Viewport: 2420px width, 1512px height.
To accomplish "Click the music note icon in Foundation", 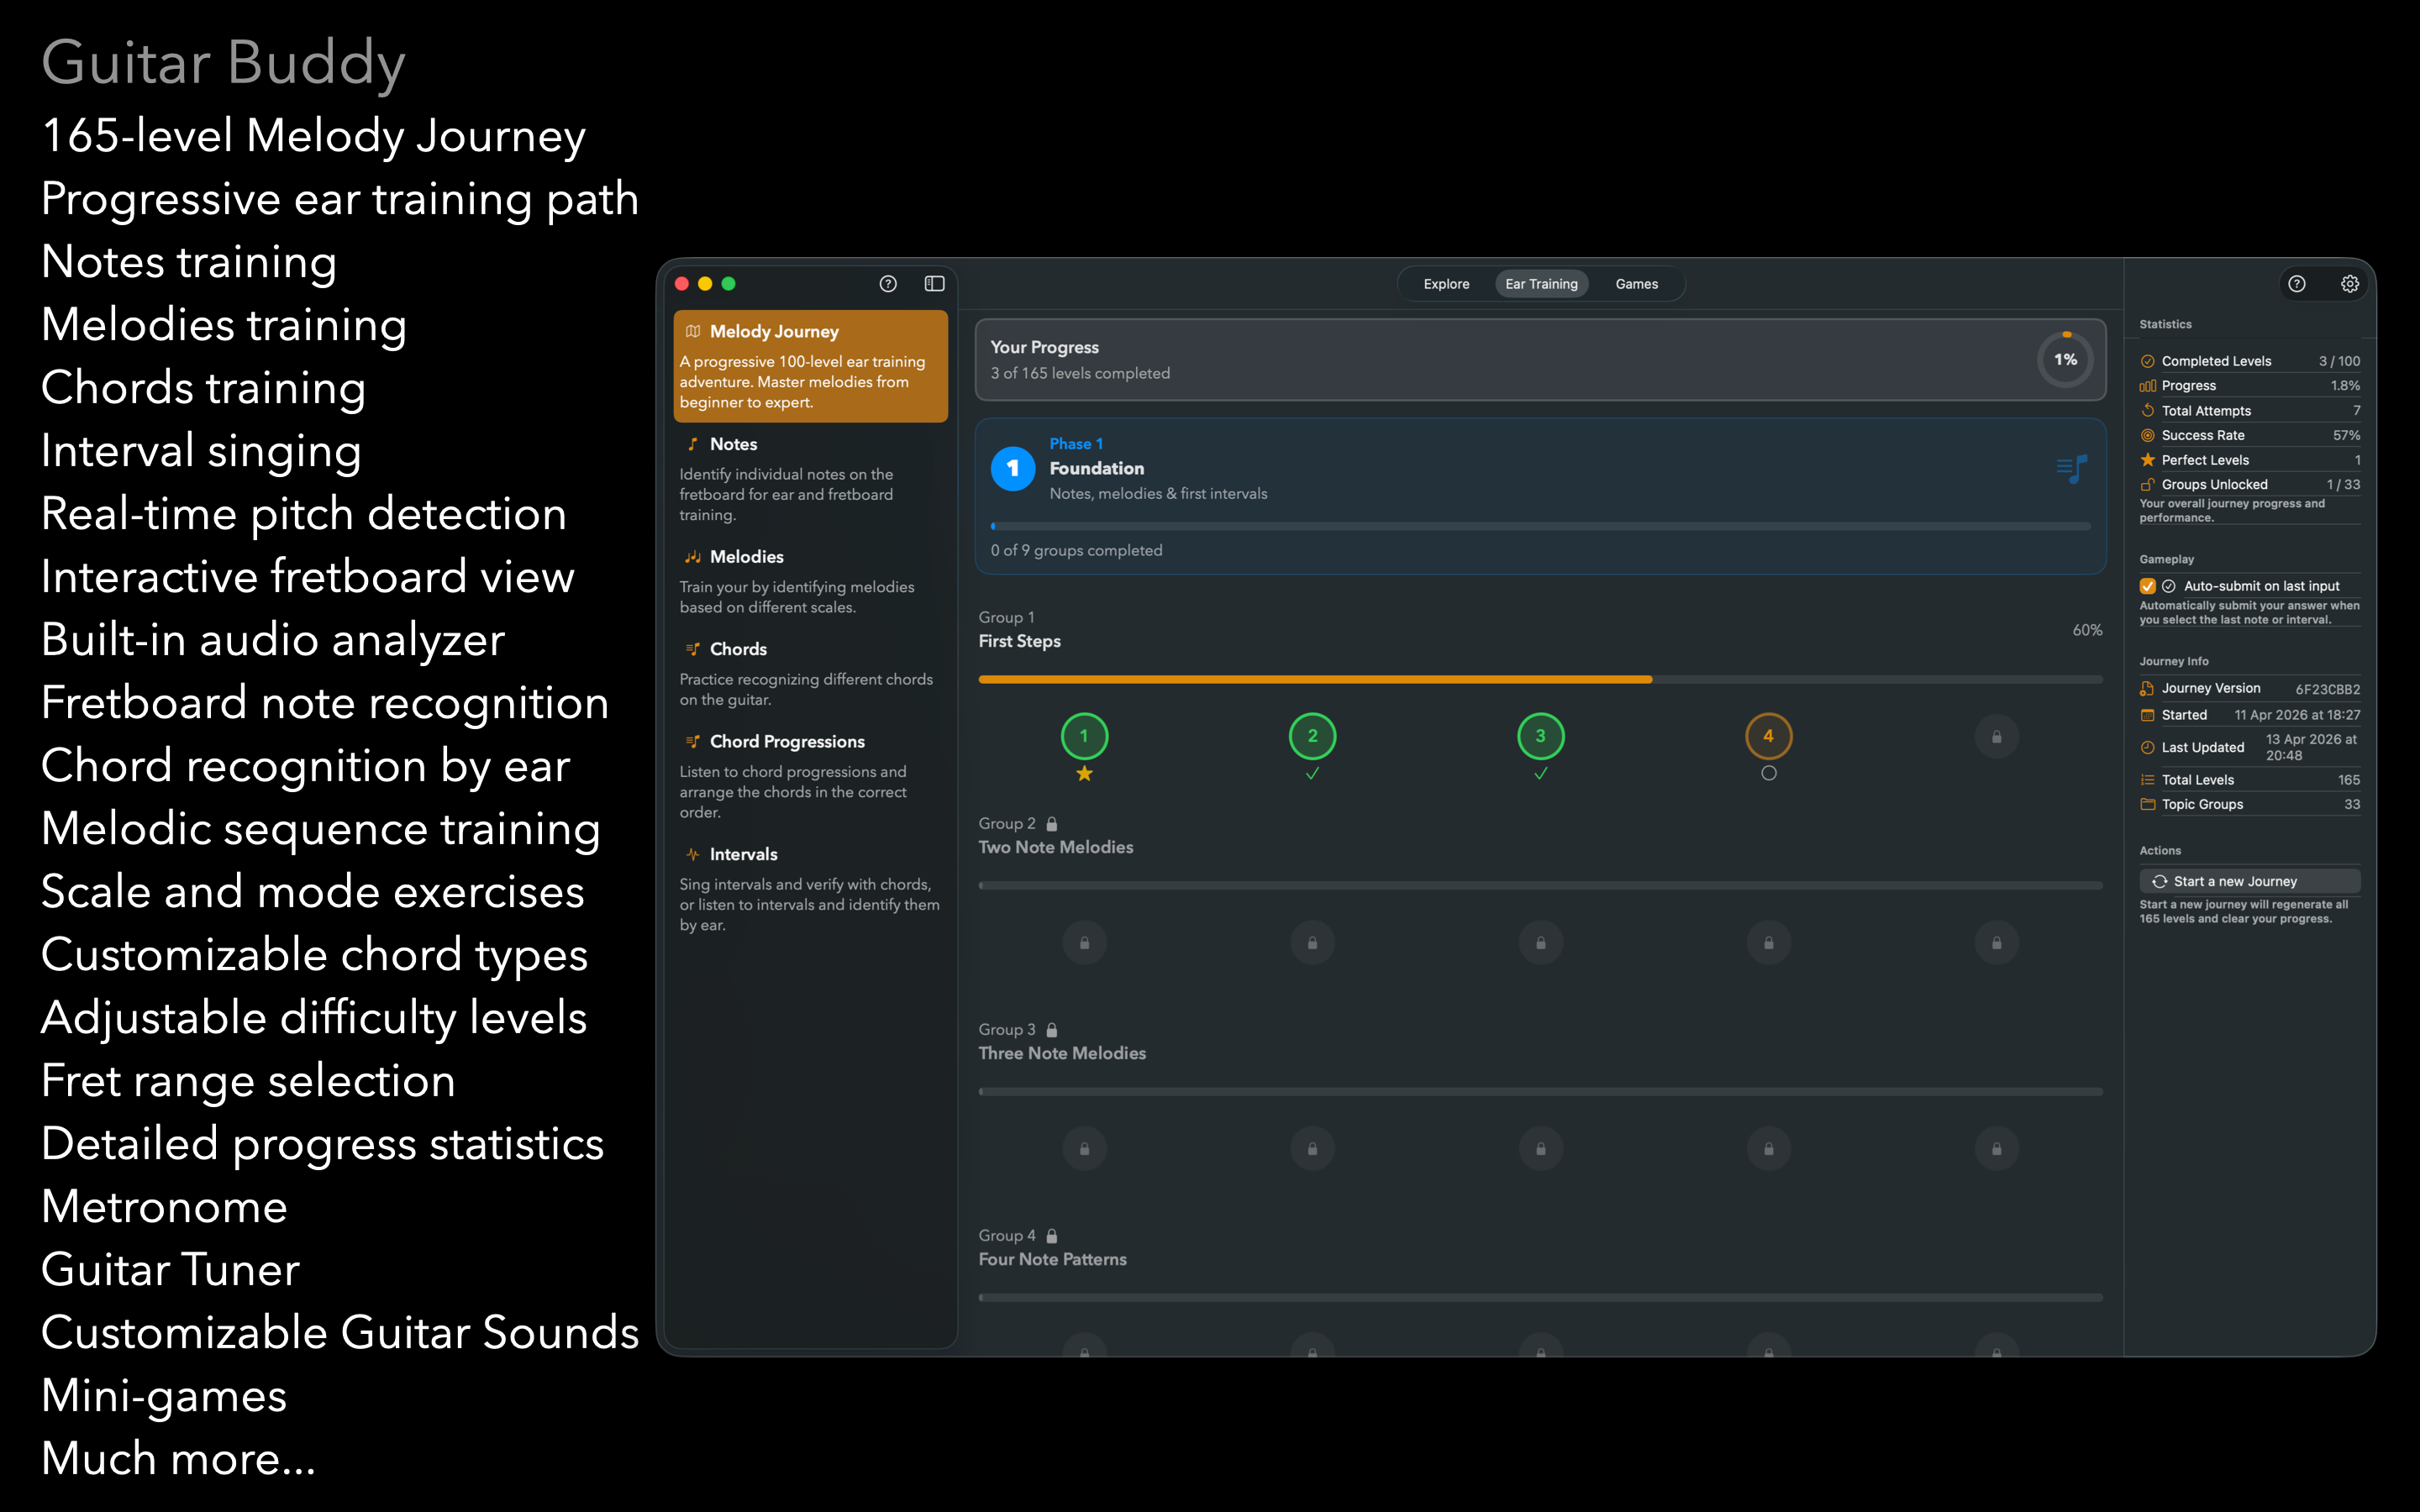I will click(x=2072, y=468).
